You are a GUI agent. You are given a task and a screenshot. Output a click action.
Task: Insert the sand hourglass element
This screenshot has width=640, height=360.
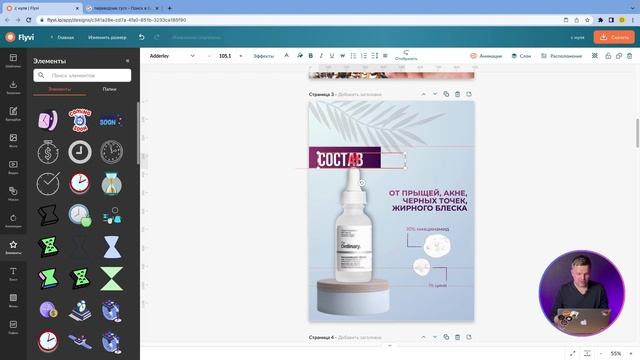[111, 184]
